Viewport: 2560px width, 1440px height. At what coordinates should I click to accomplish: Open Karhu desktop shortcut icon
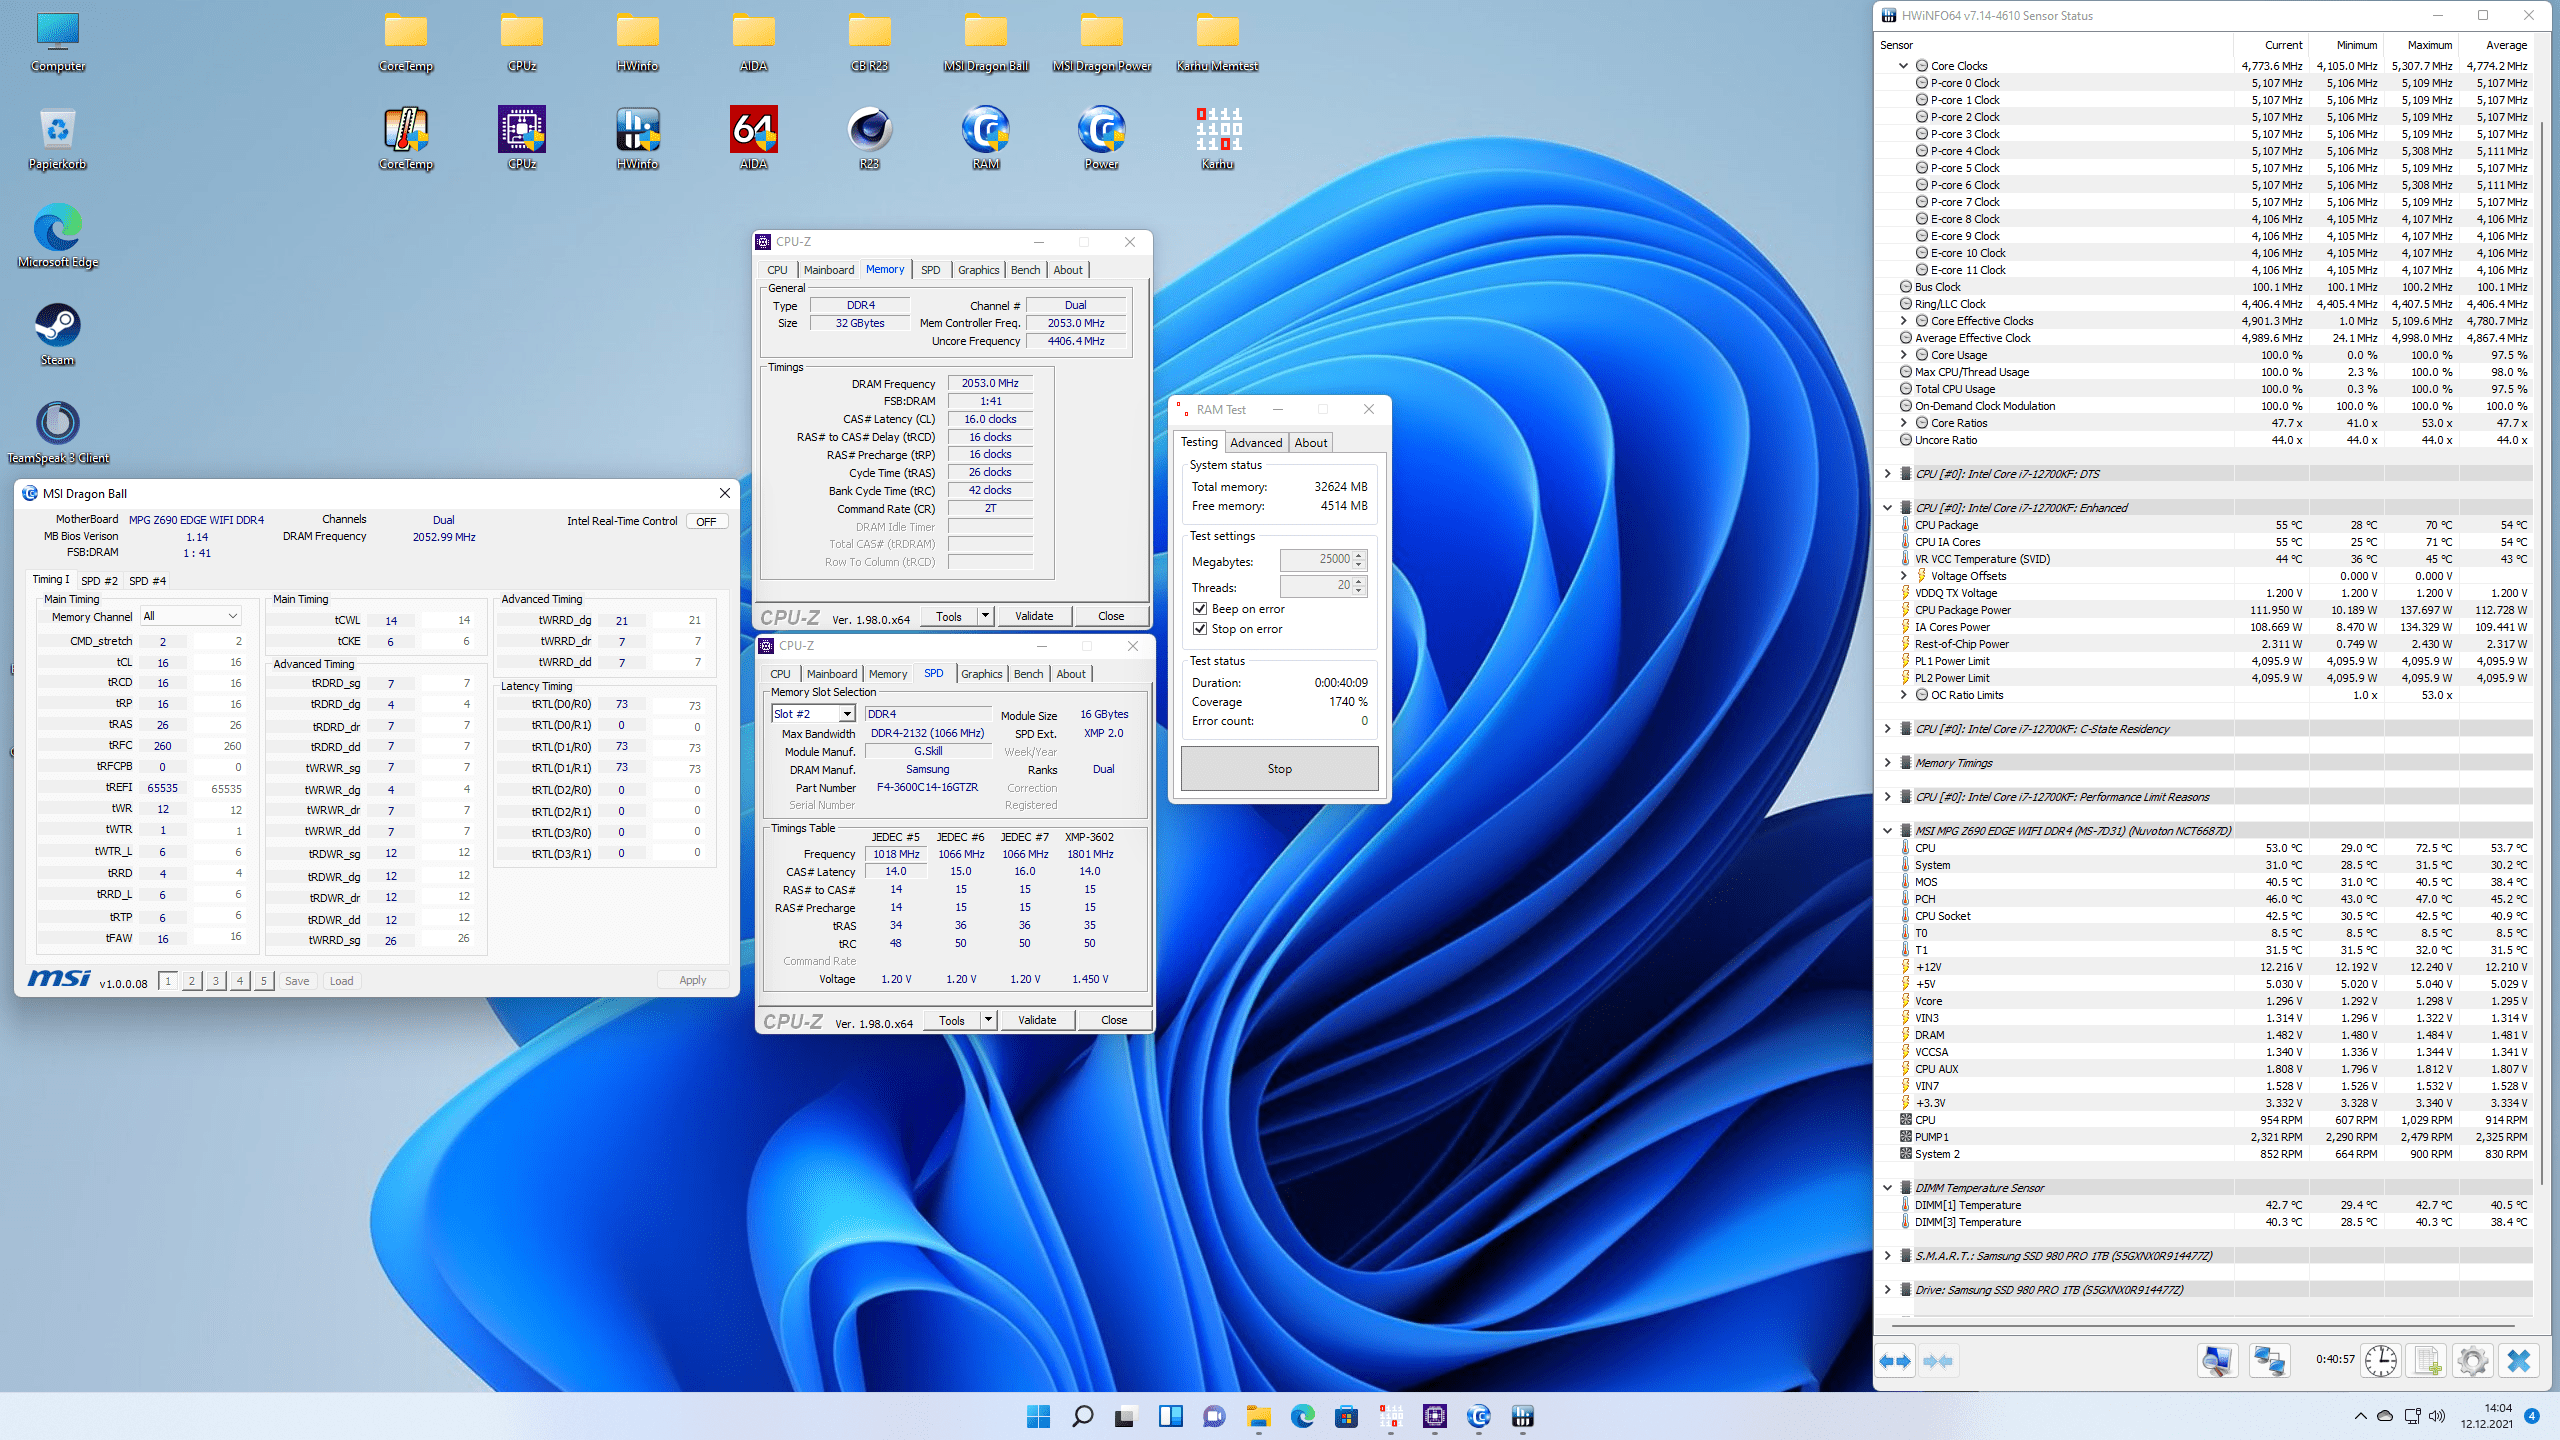click(1217, 130)
